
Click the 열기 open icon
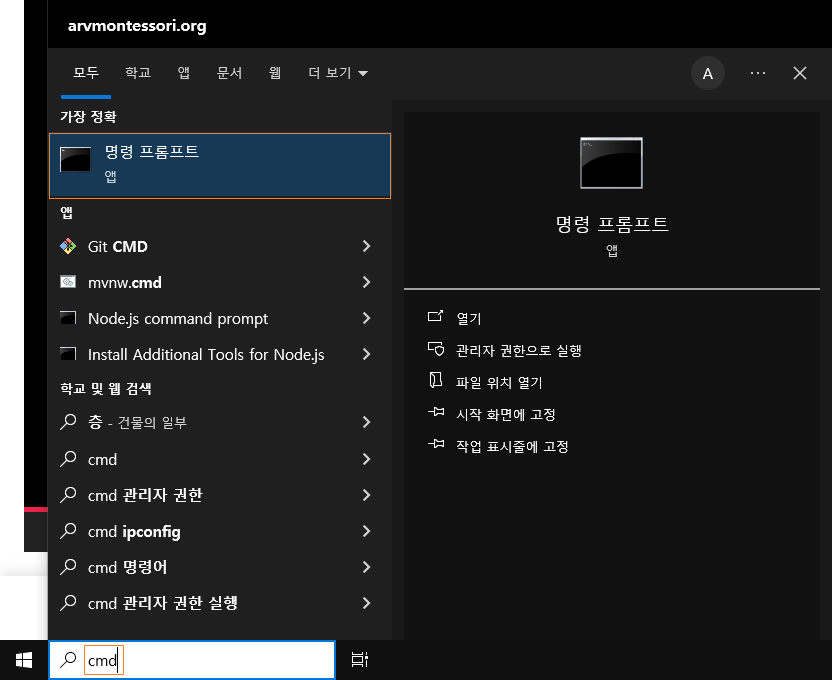click(436, 316)
